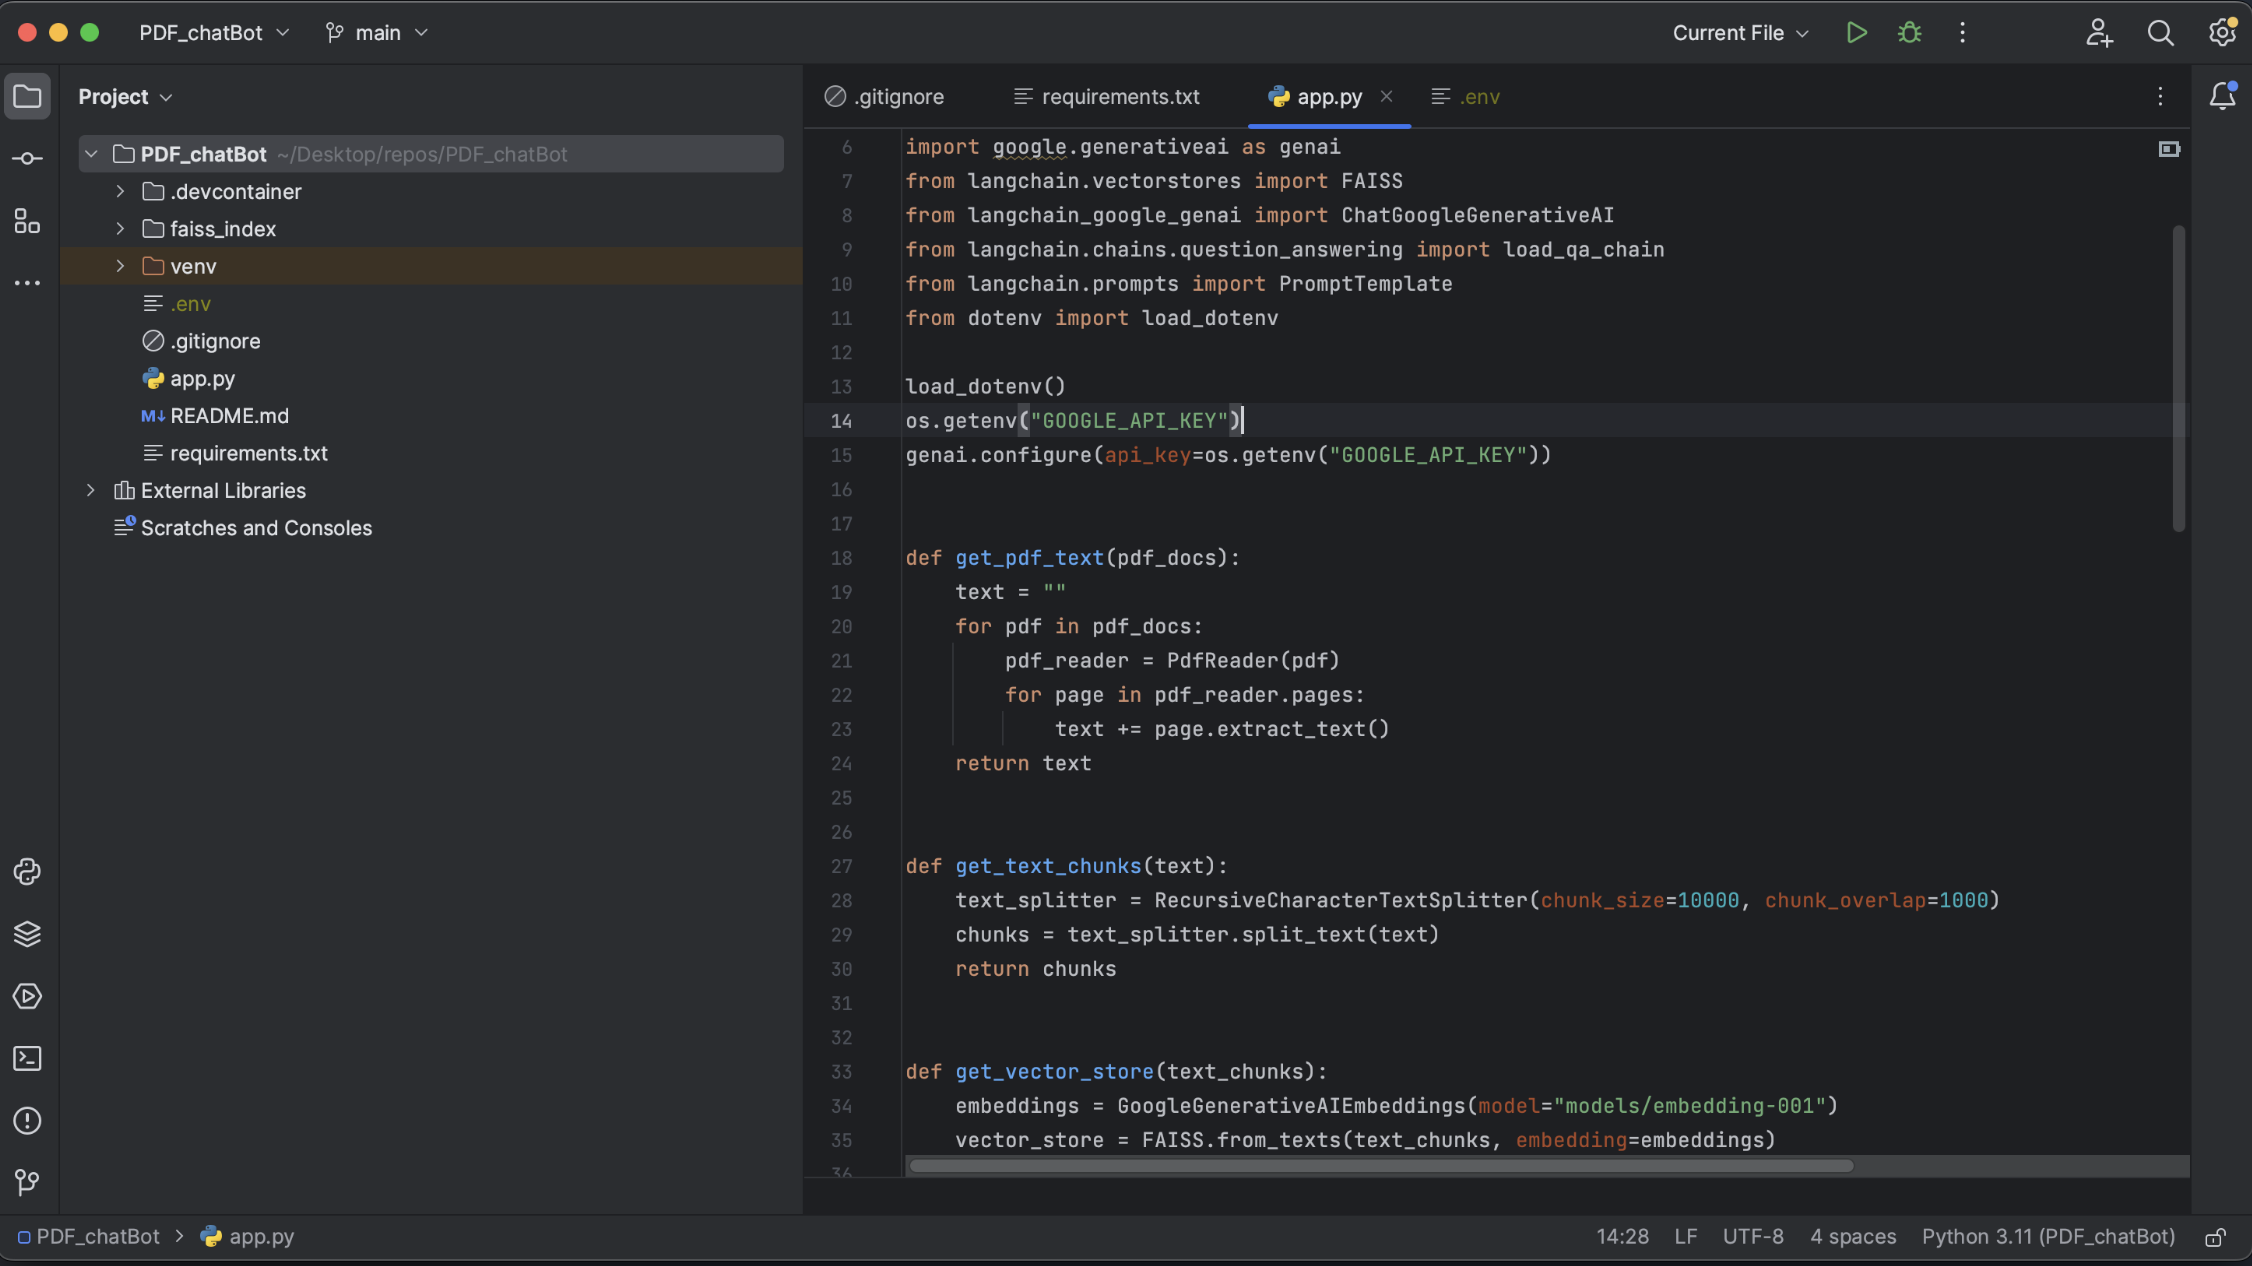This screenshot has width=2252, height=1266.
Task: Open the Project tool window folder icon
Action: coord(27,97)
